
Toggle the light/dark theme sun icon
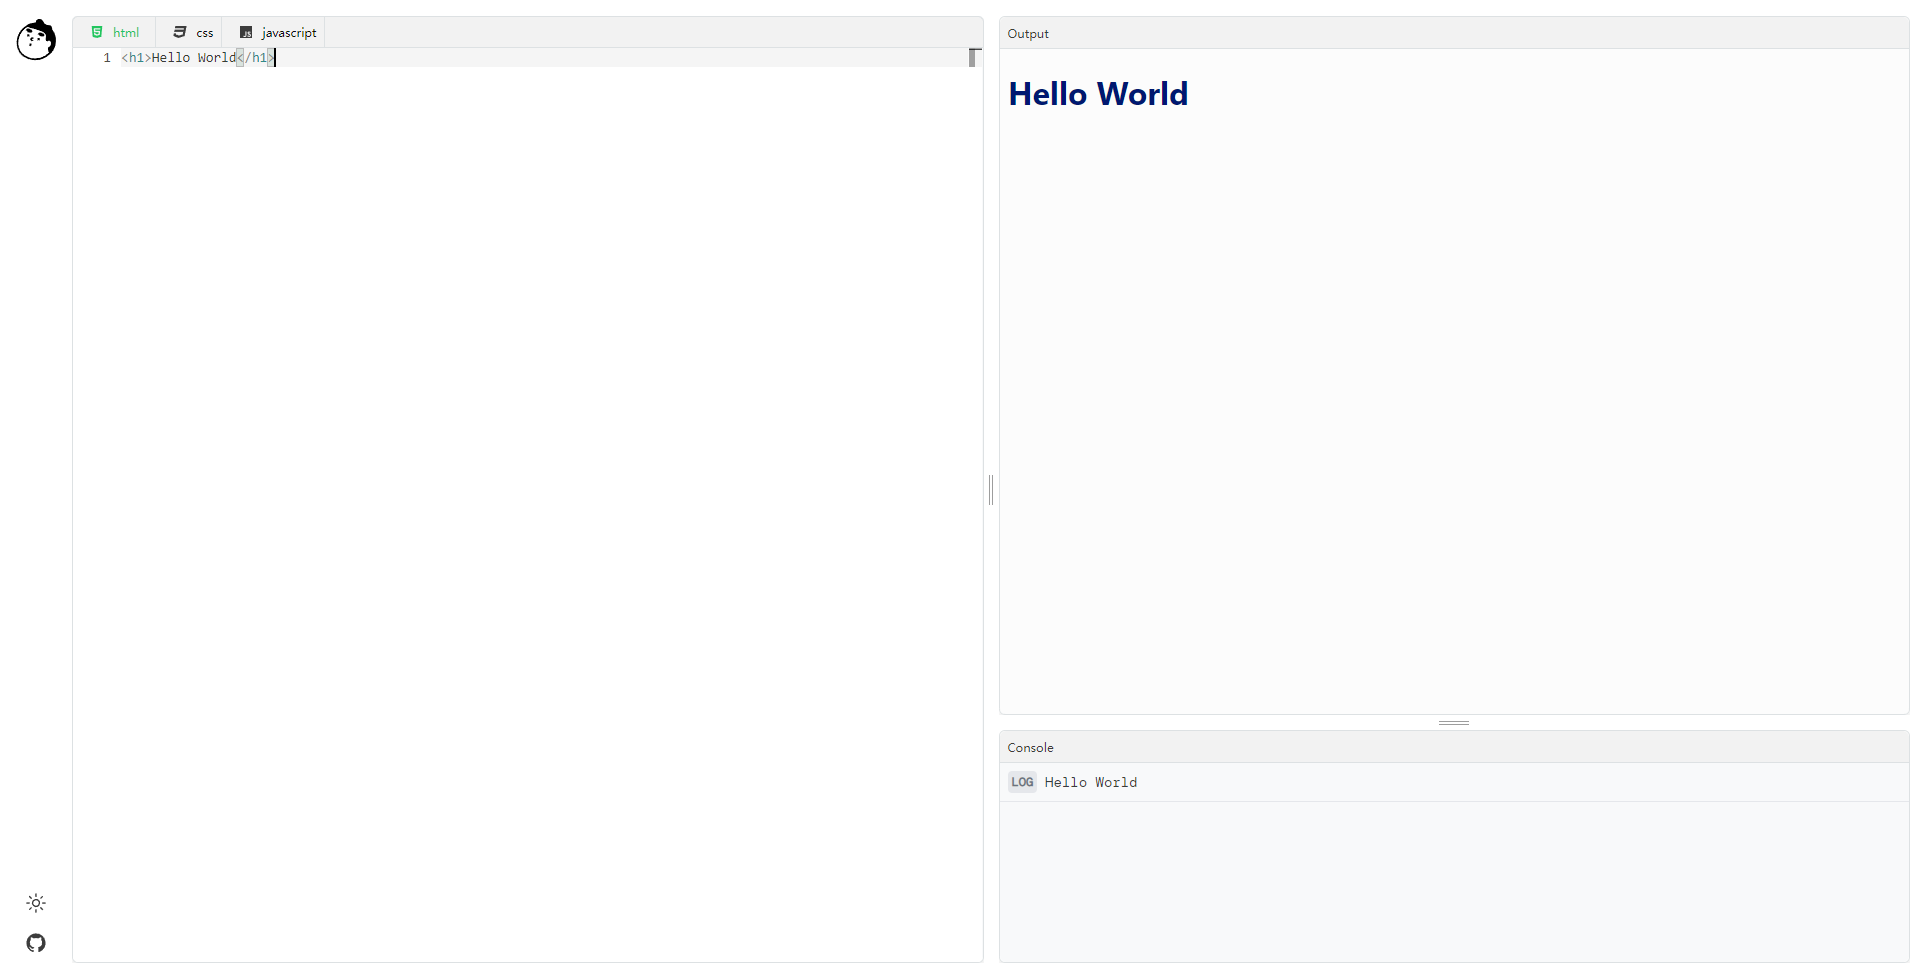tap(36, 903)
